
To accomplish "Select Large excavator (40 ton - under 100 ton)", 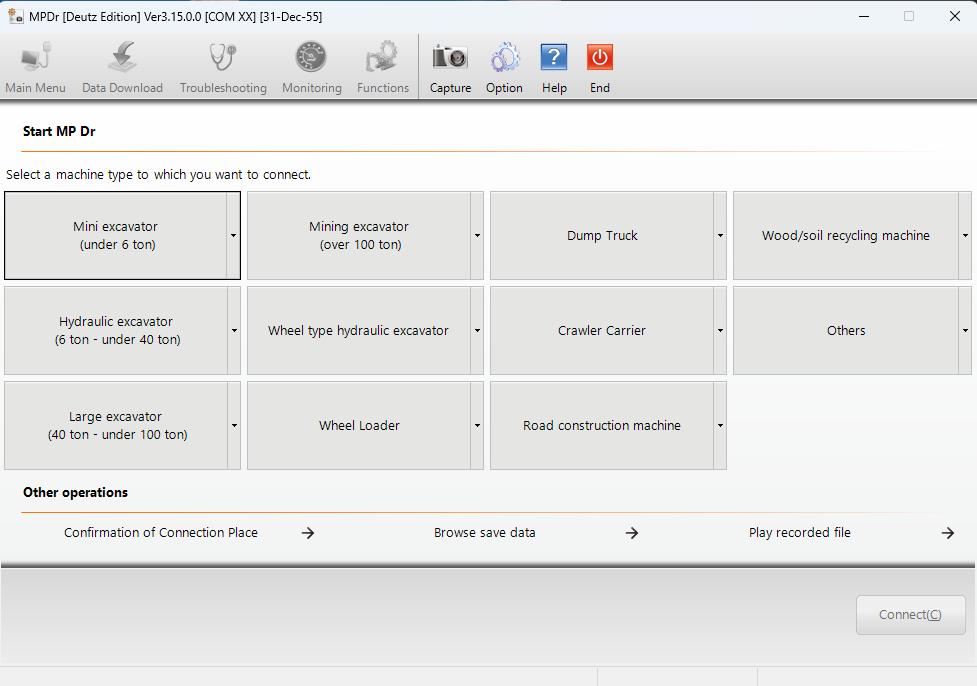I will click(x=116, y=426).
